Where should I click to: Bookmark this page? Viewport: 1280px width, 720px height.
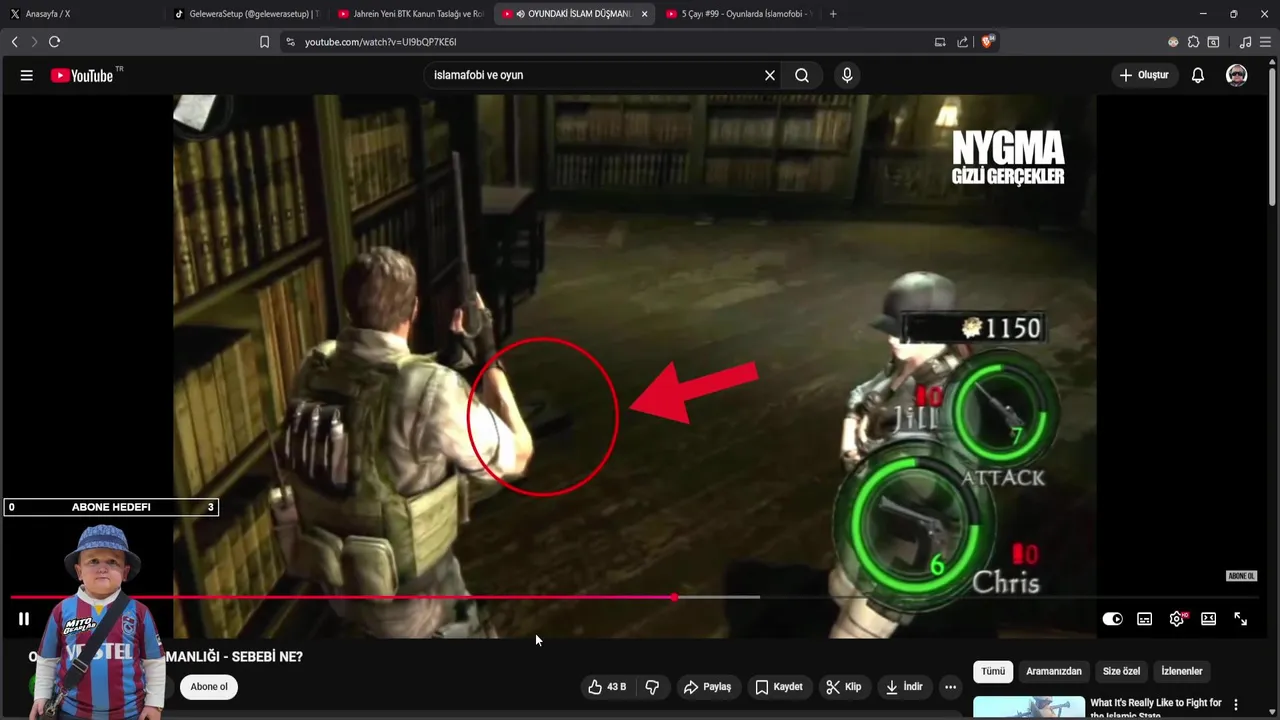264,42
